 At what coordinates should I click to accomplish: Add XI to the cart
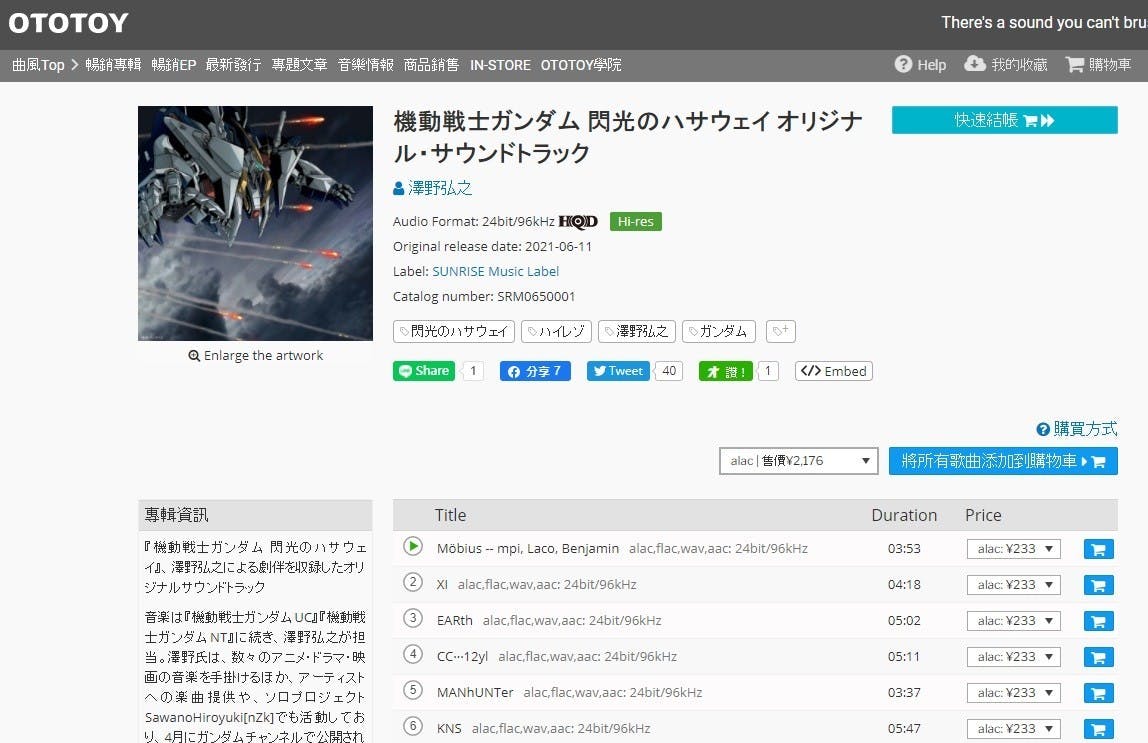tap(1098, 585)
